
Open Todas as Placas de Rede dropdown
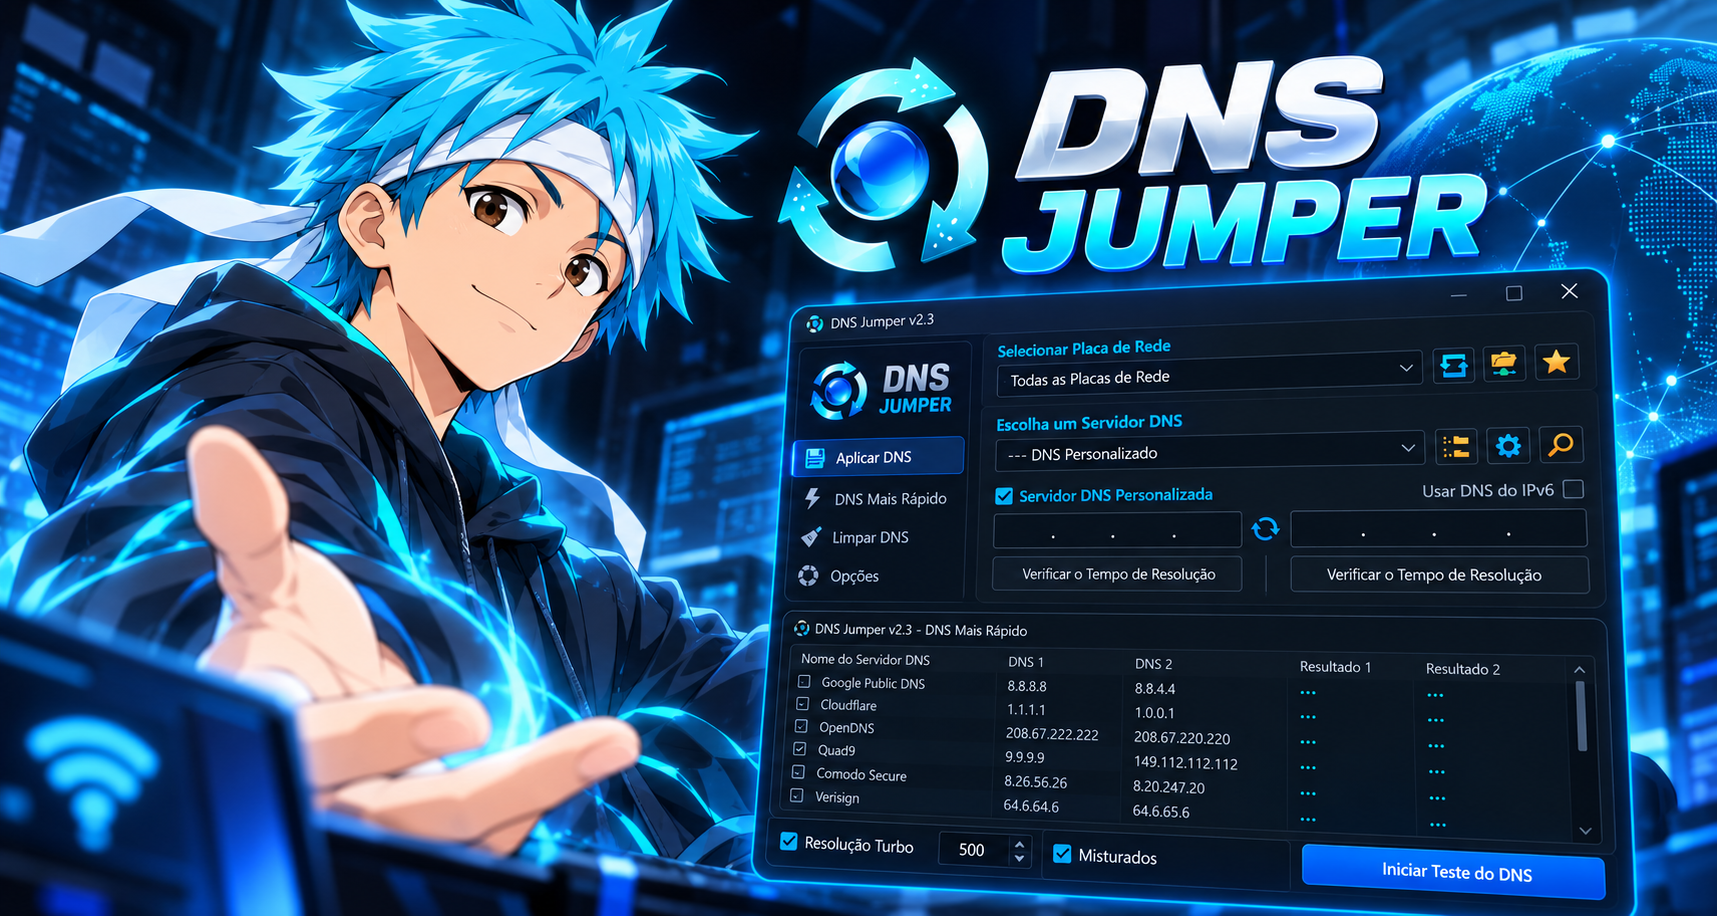1209,372
